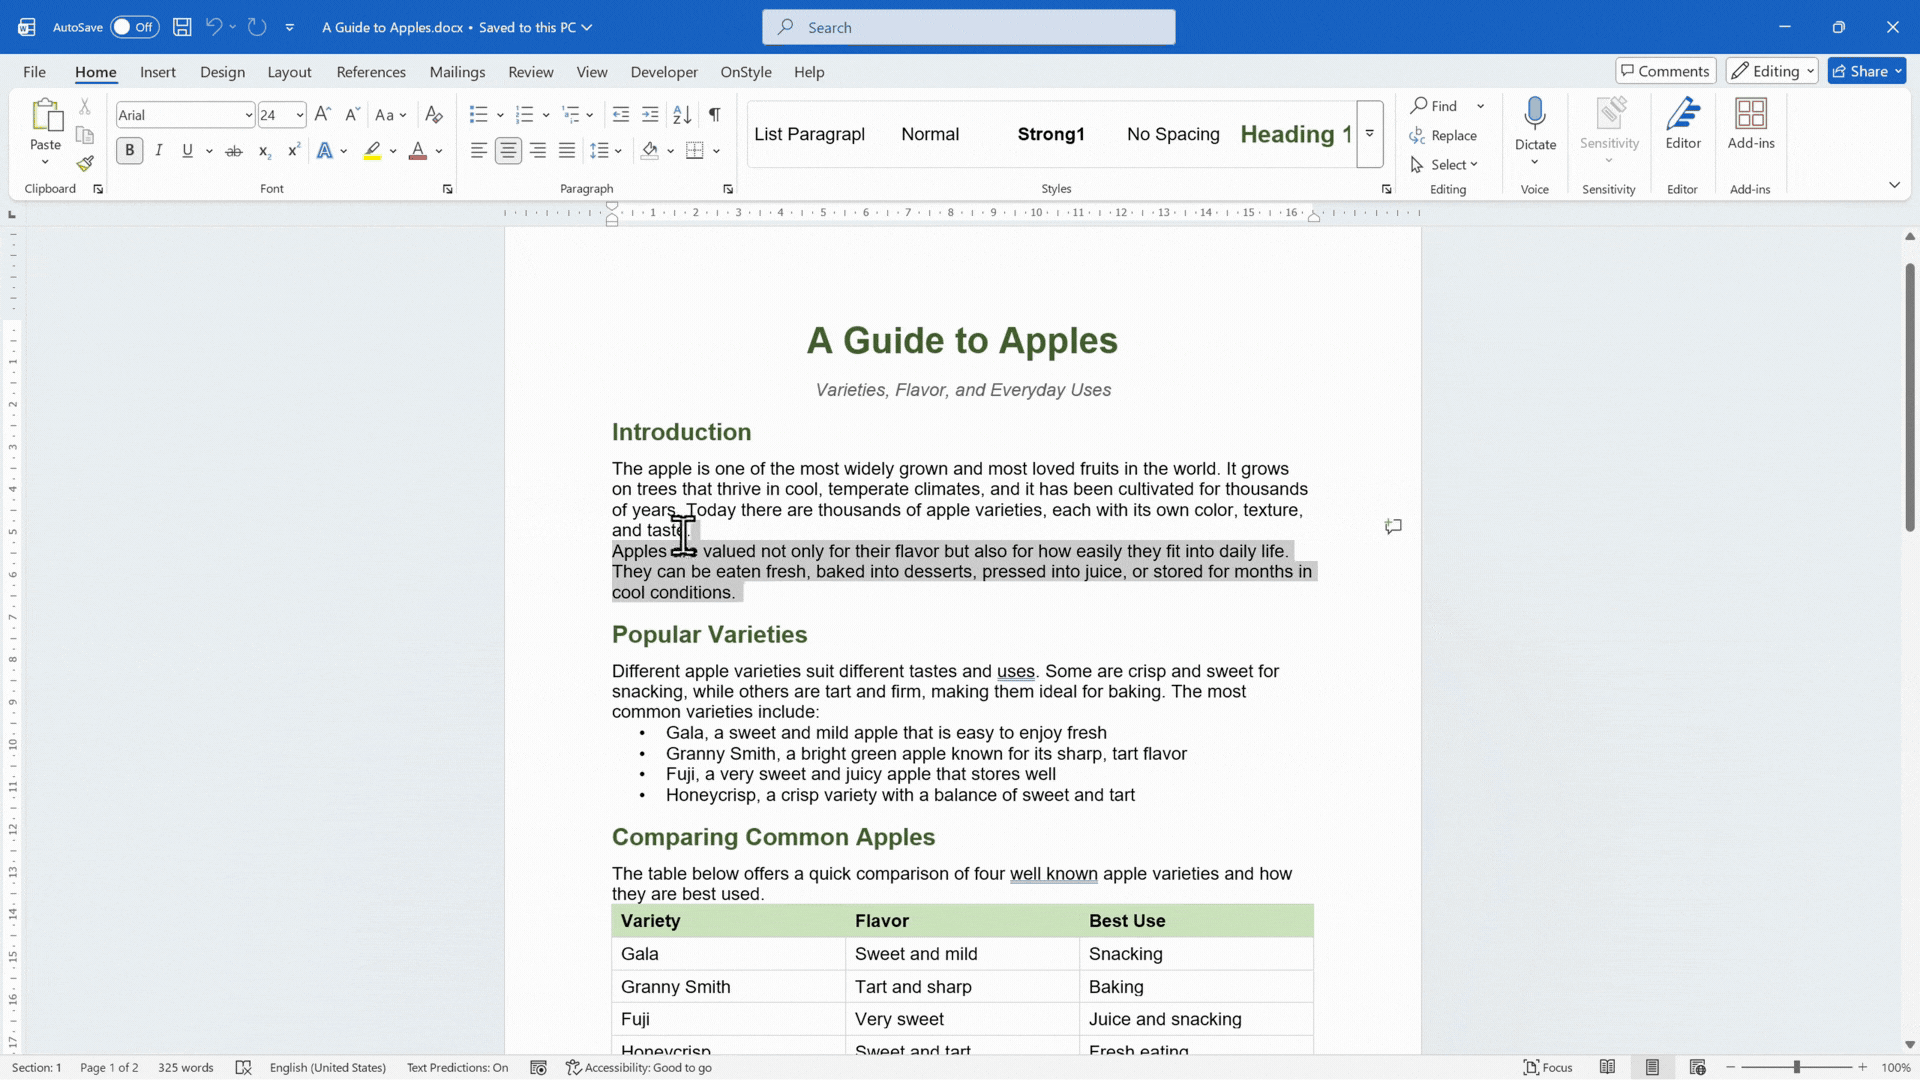Click in the title bar Search box
1920x1080 pixels.
tap(968, 27)
